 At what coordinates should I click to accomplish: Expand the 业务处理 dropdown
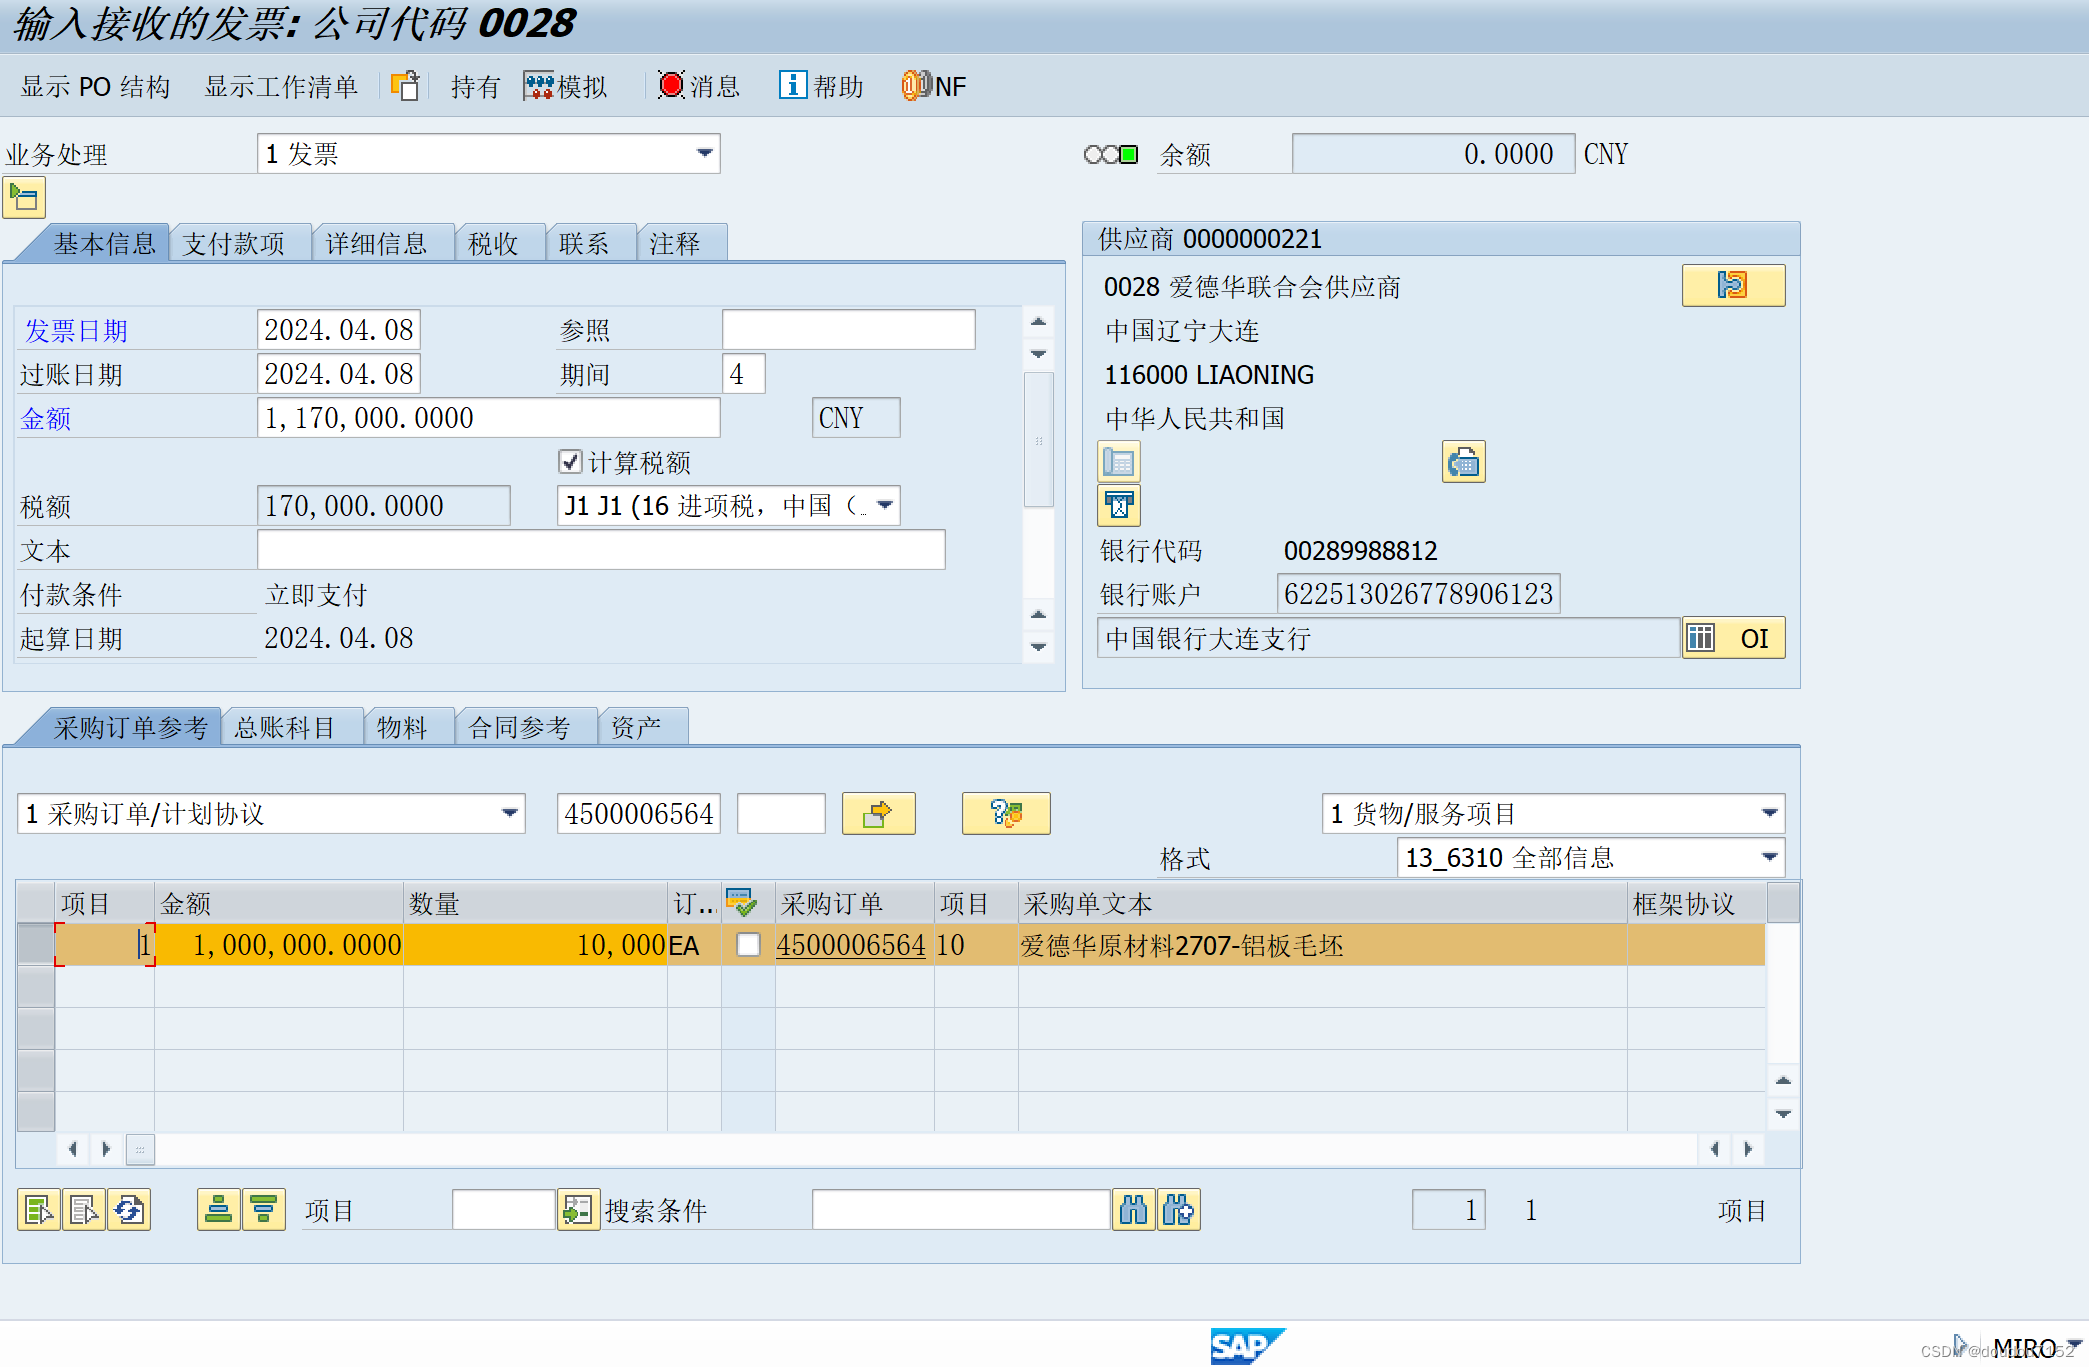click(704, 154)
